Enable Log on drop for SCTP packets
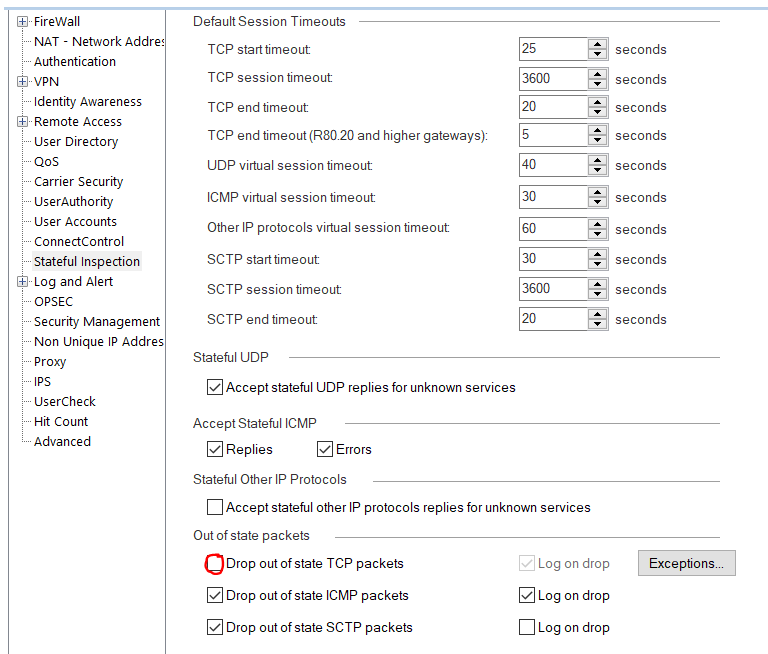This screenshot has height=654, width=768. click(527, 628)
